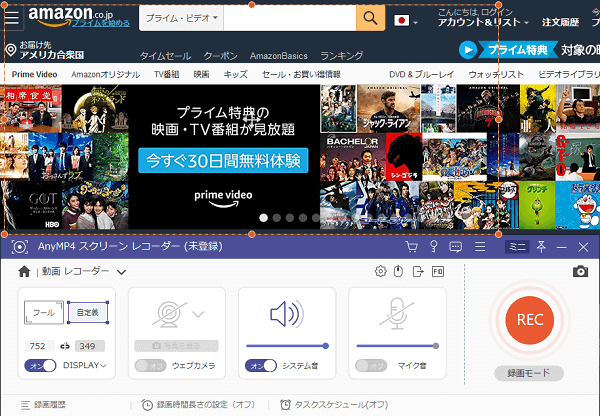Toggle the マイク音 switch on
This screenshot has height=416, width=600.
[371, 365]
